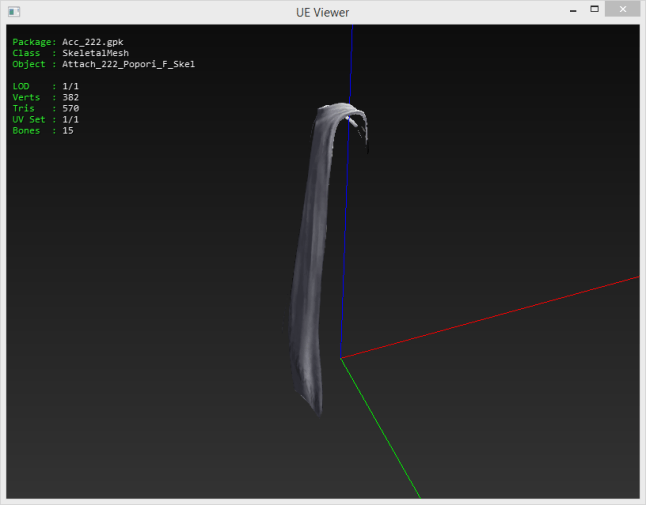Maximize the UE Viewer window

click(x=594, y=10)
